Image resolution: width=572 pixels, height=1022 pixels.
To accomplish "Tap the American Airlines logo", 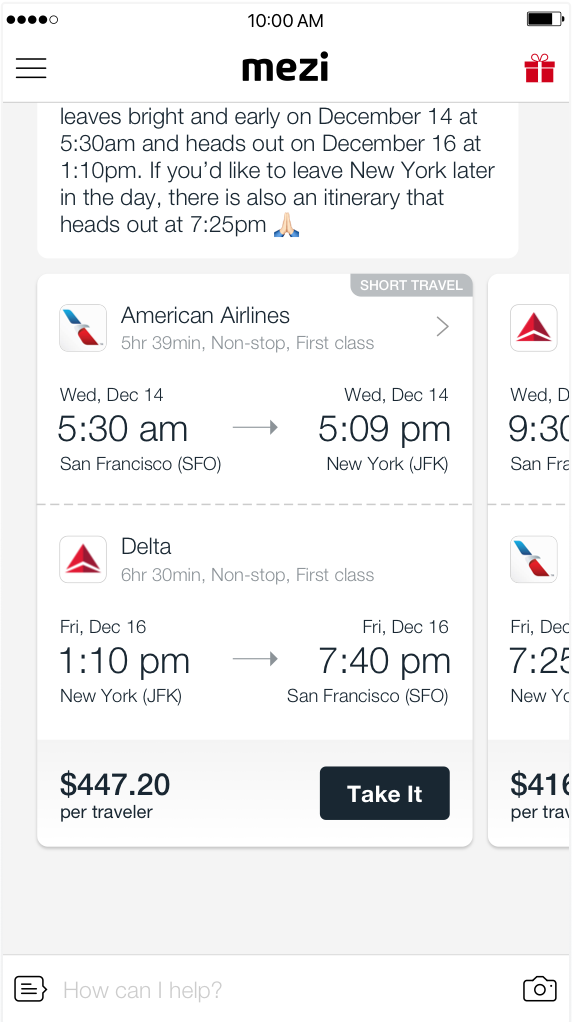I will pyautogui.click(x=83, y=328).
